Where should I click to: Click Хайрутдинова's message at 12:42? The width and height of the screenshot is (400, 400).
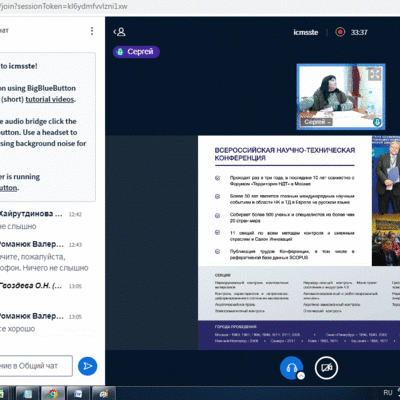[41, 220]
